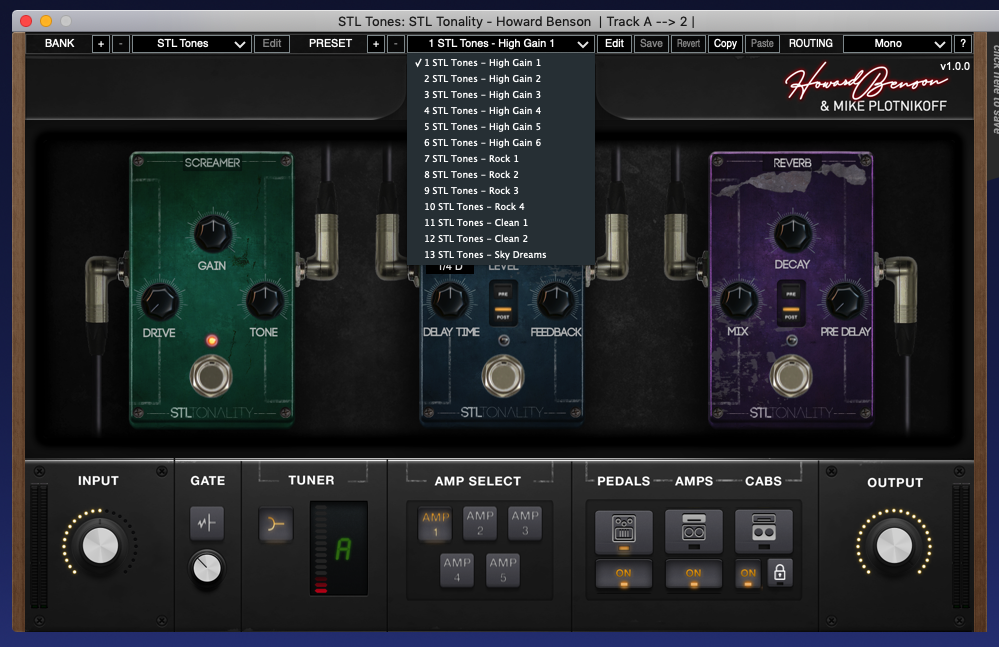The height and width of the screenshot is (647, 999).
Task: Click the Reverb DECAY knob
Action: (x=792, y=233)
